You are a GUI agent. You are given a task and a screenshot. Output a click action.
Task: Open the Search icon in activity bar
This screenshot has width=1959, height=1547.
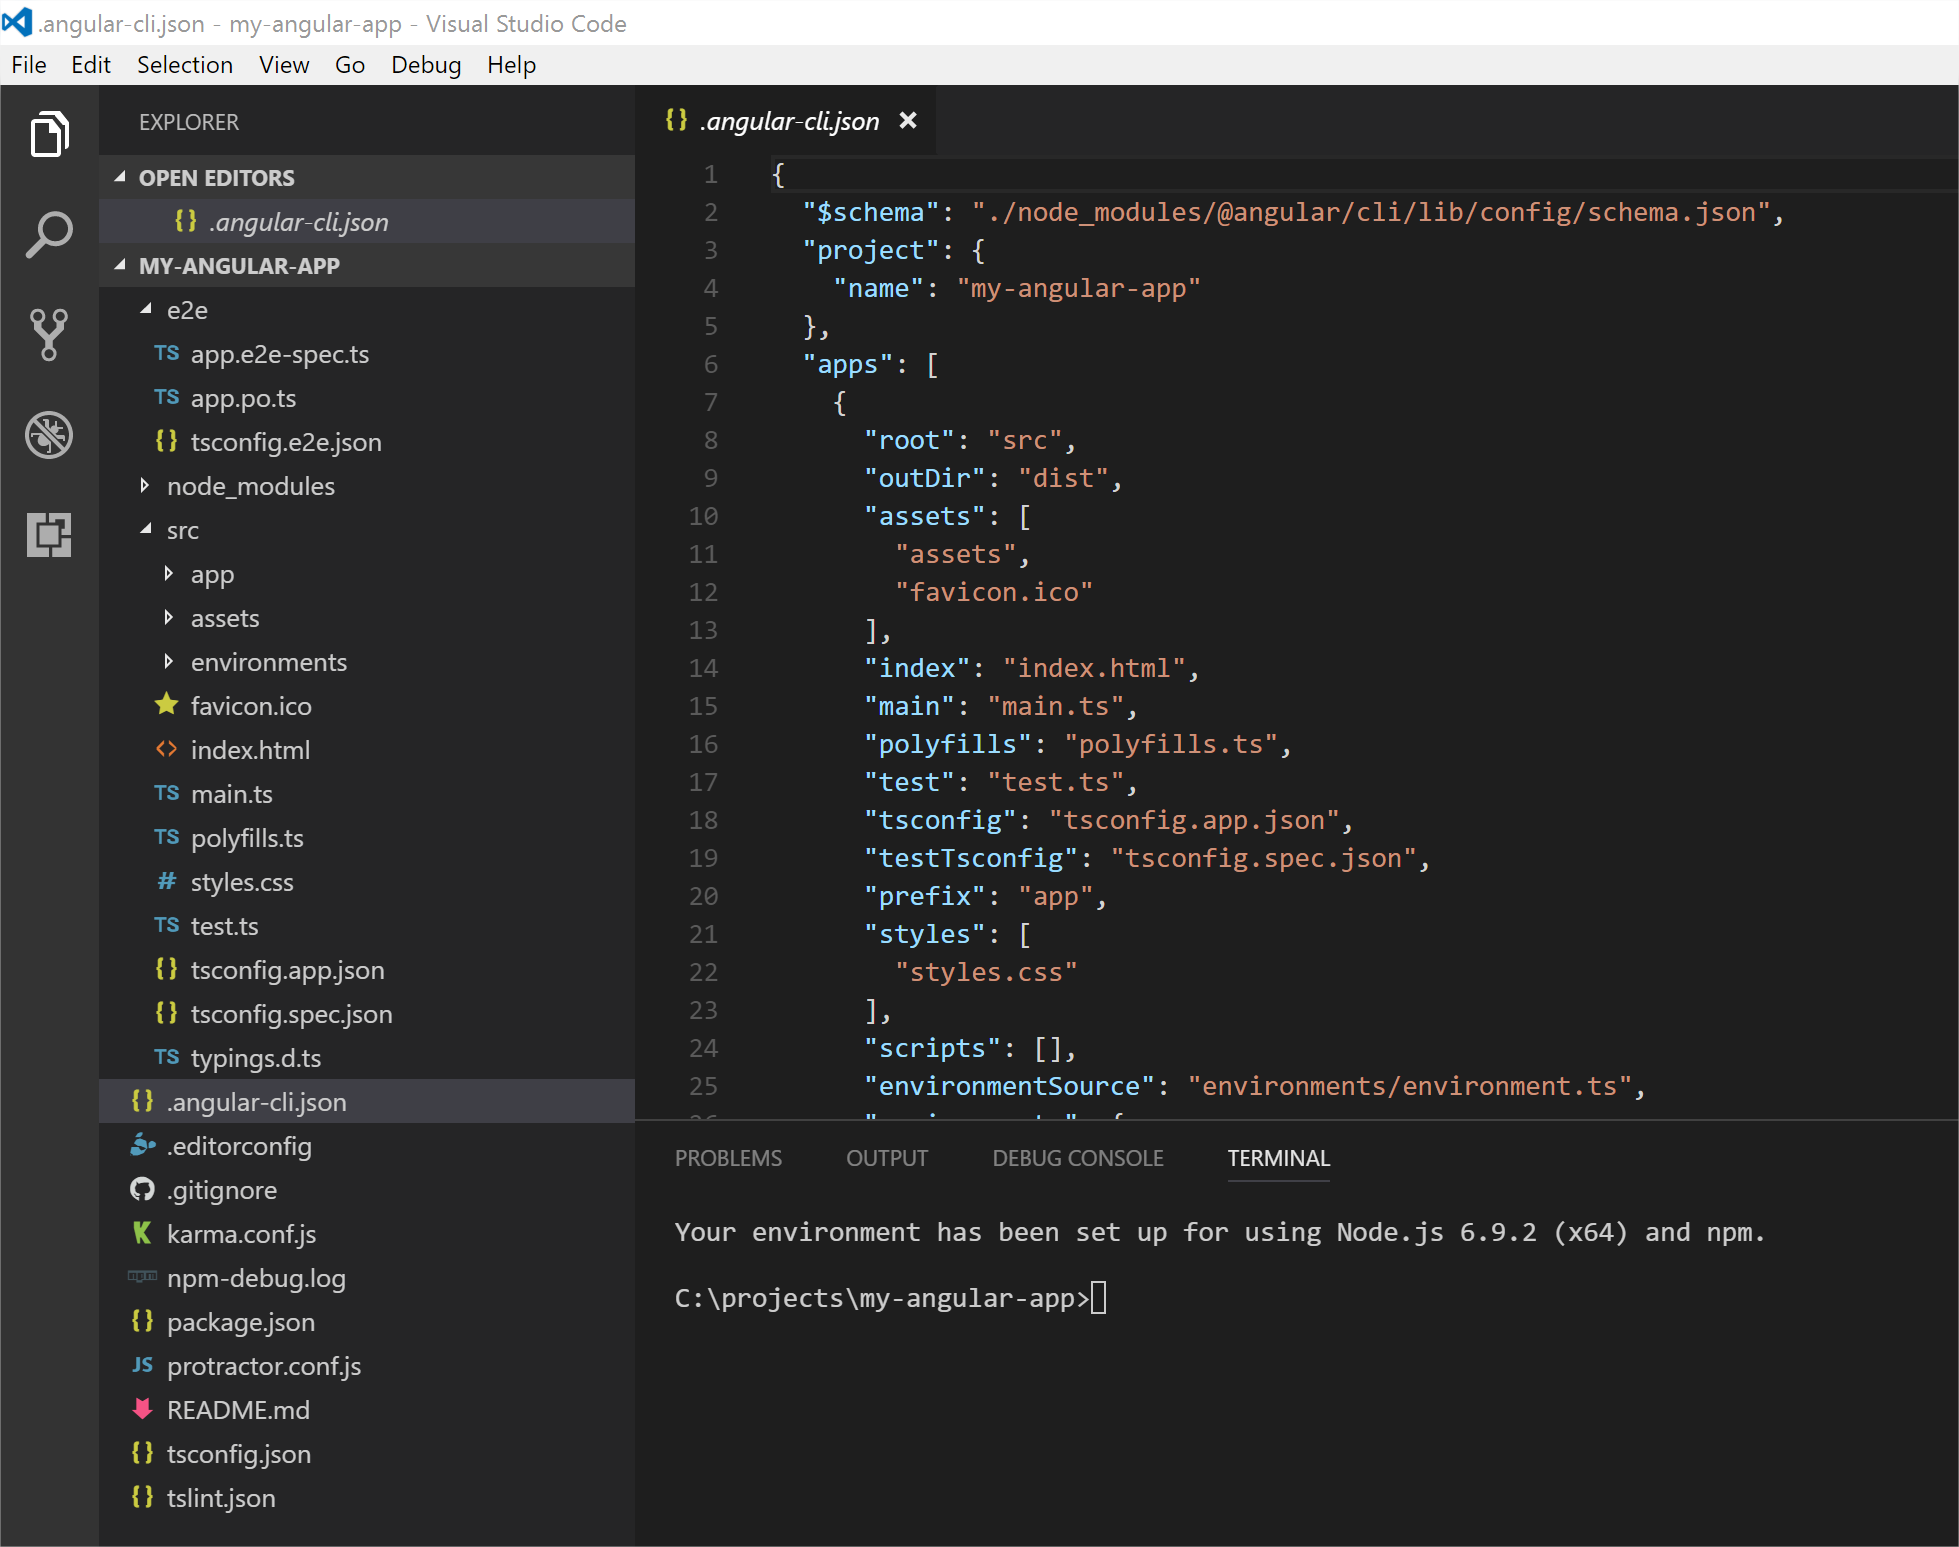[x=49, y=233]
